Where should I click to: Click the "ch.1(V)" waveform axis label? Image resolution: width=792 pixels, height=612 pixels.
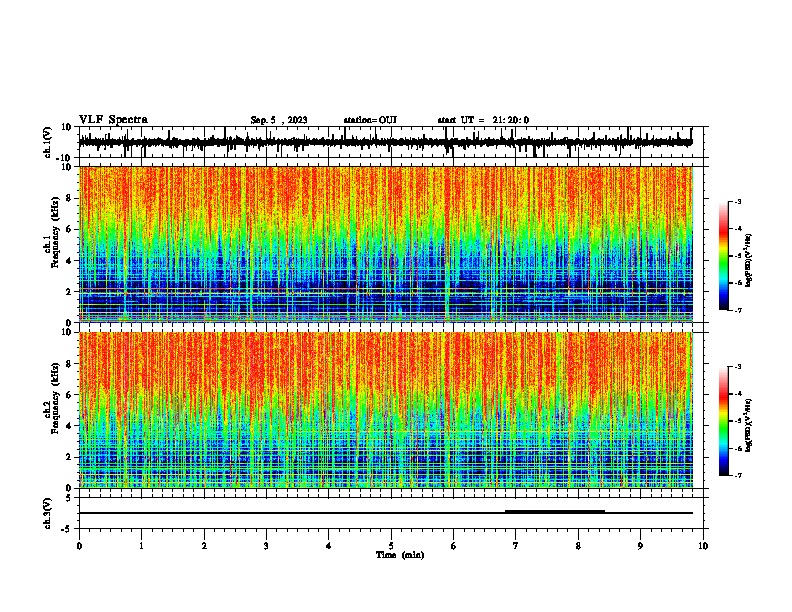(48, 142)
